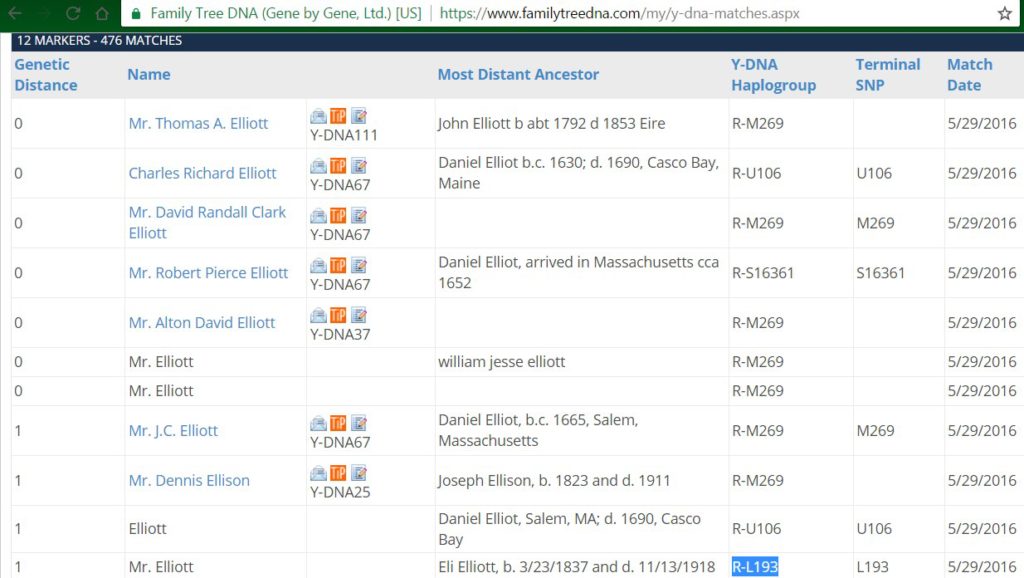Sort by Match Date column header
1024x578 pixels.
[970, 74]
